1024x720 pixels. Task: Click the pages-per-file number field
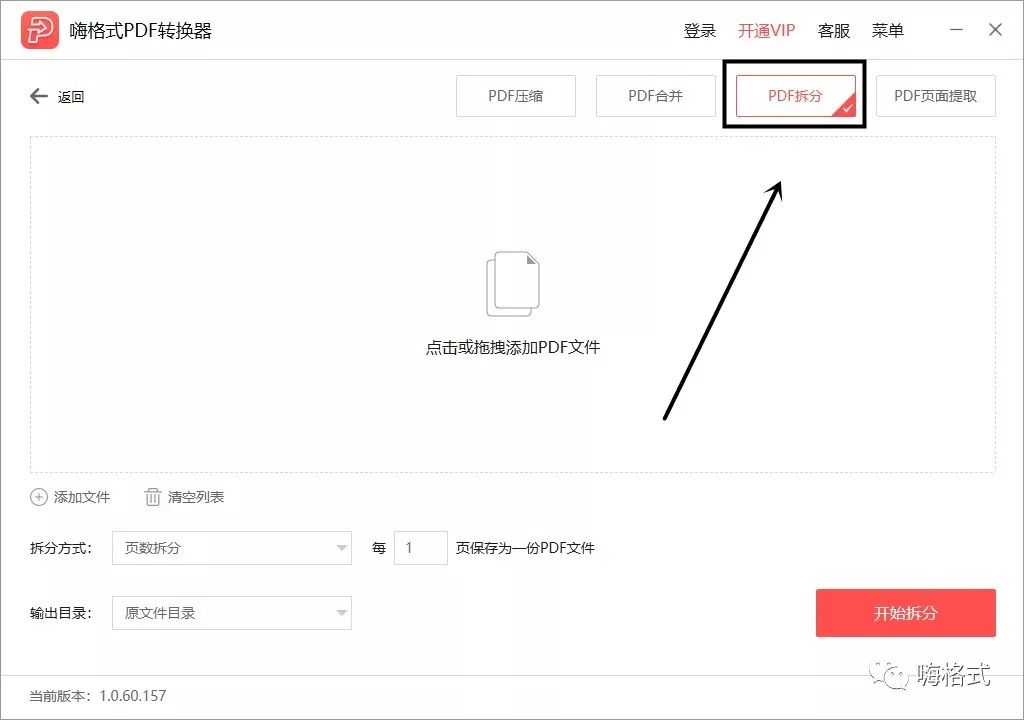pos(421,548)
